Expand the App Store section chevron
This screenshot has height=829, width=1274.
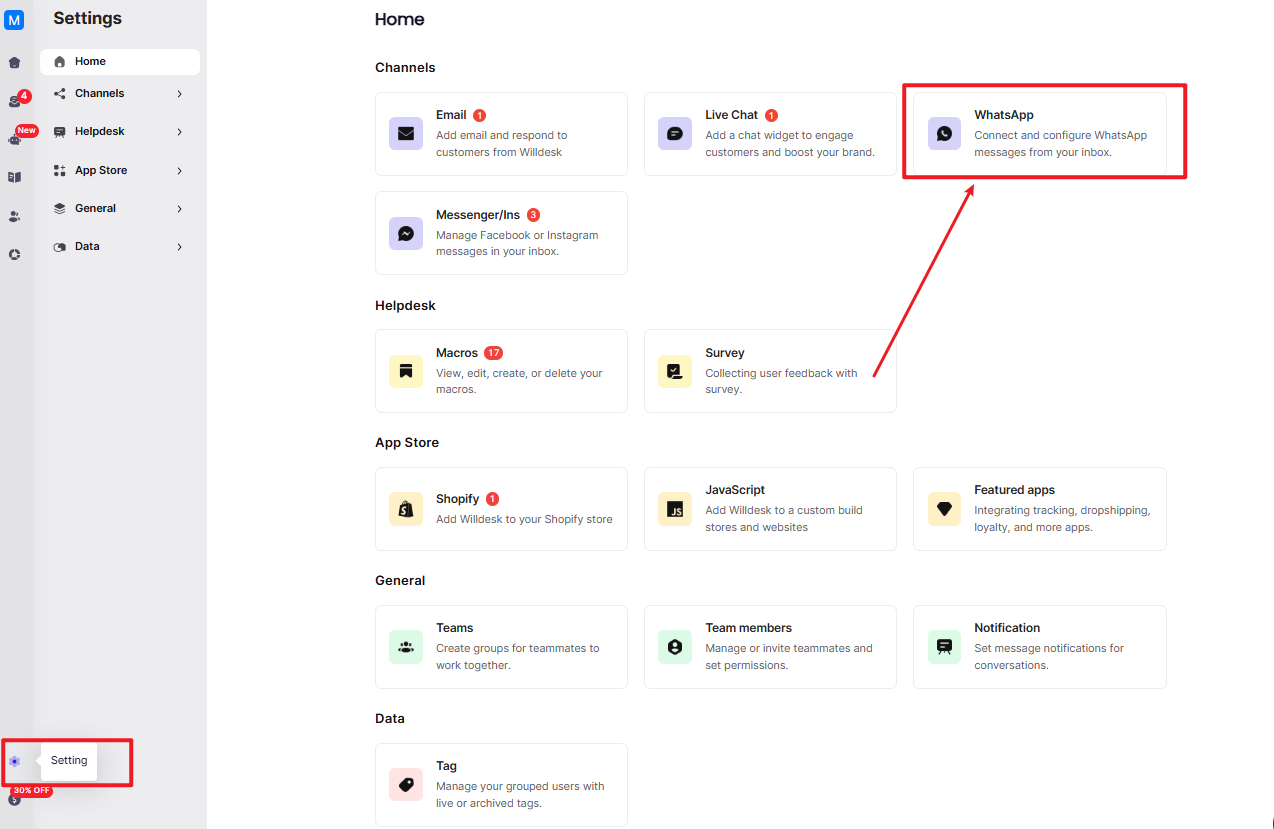[x=180, y=171]
